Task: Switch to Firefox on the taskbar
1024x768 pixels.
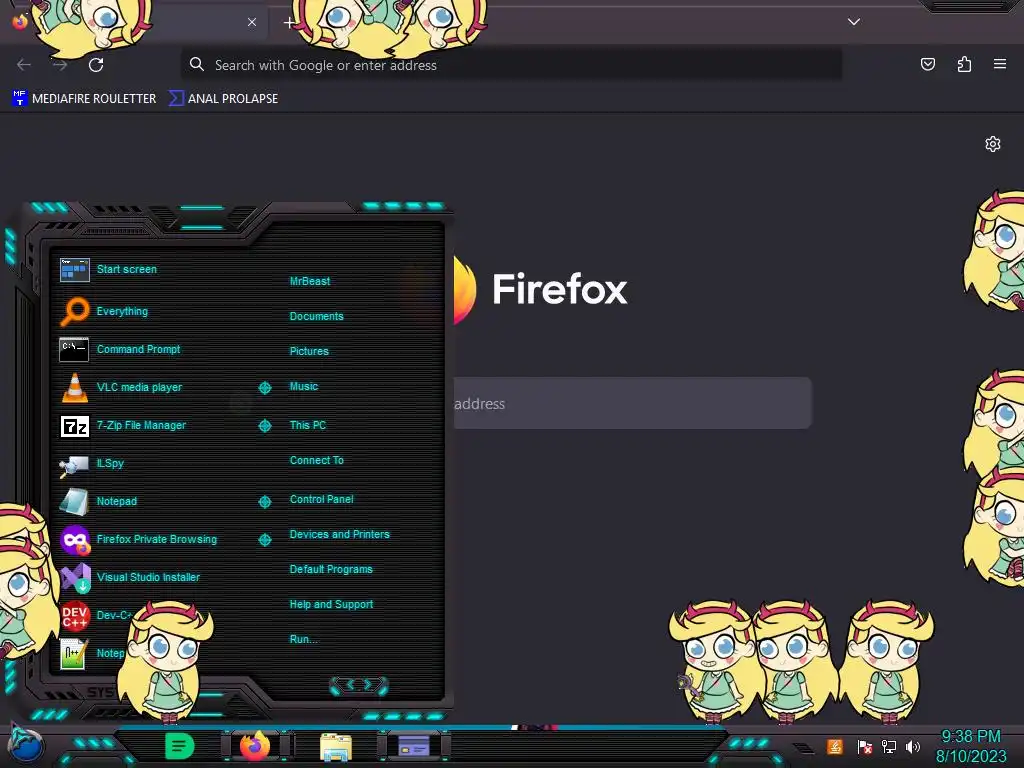Action: pyautogui.click(x=255, y=746)
